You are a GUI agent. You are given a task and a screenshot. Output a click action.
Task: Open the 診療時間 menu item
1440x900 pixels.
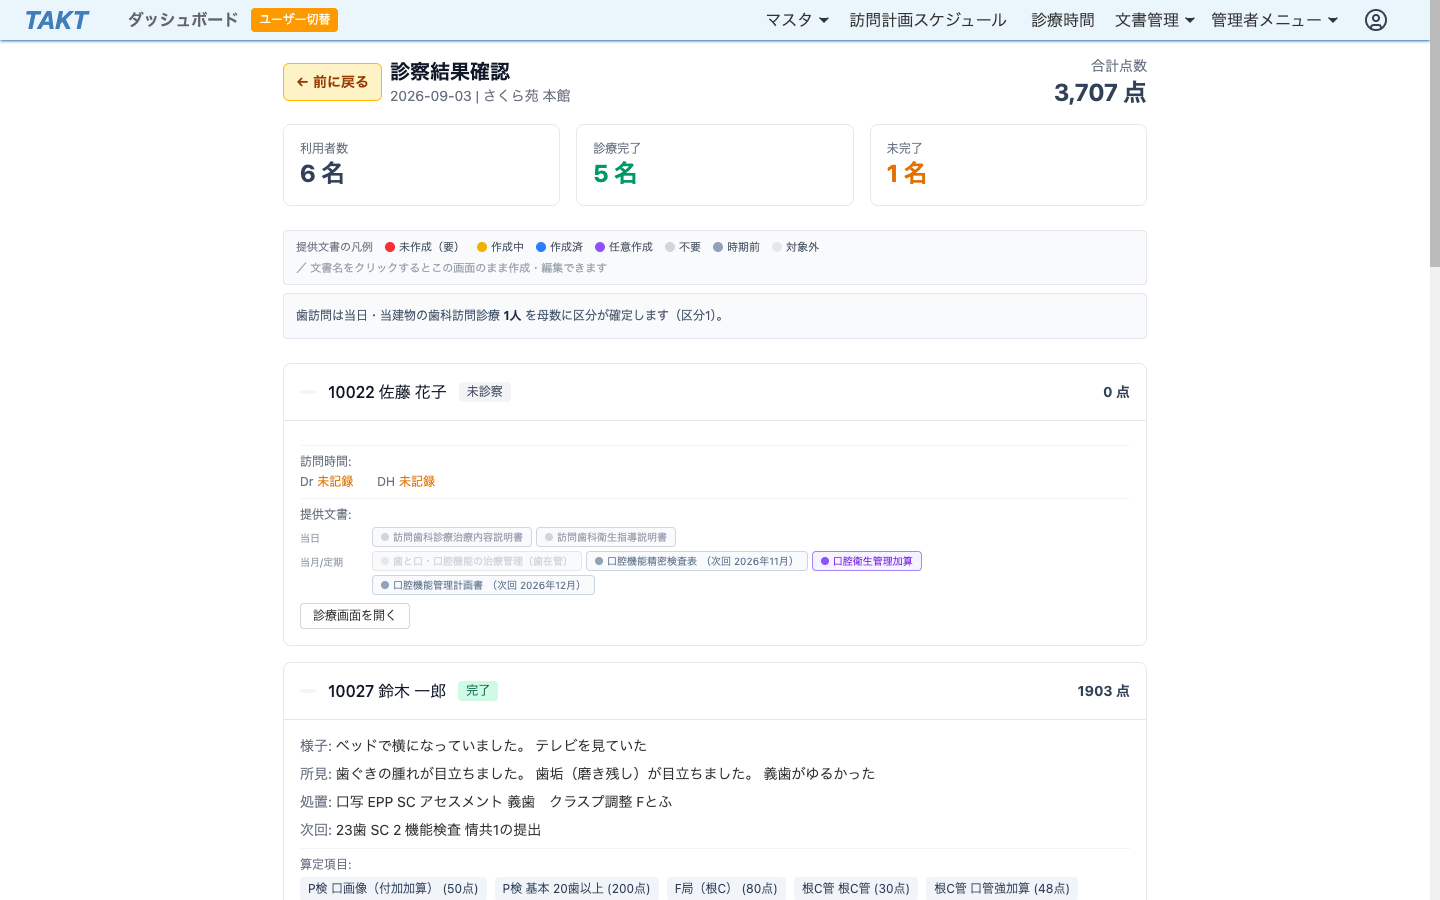pos(1062,20)
